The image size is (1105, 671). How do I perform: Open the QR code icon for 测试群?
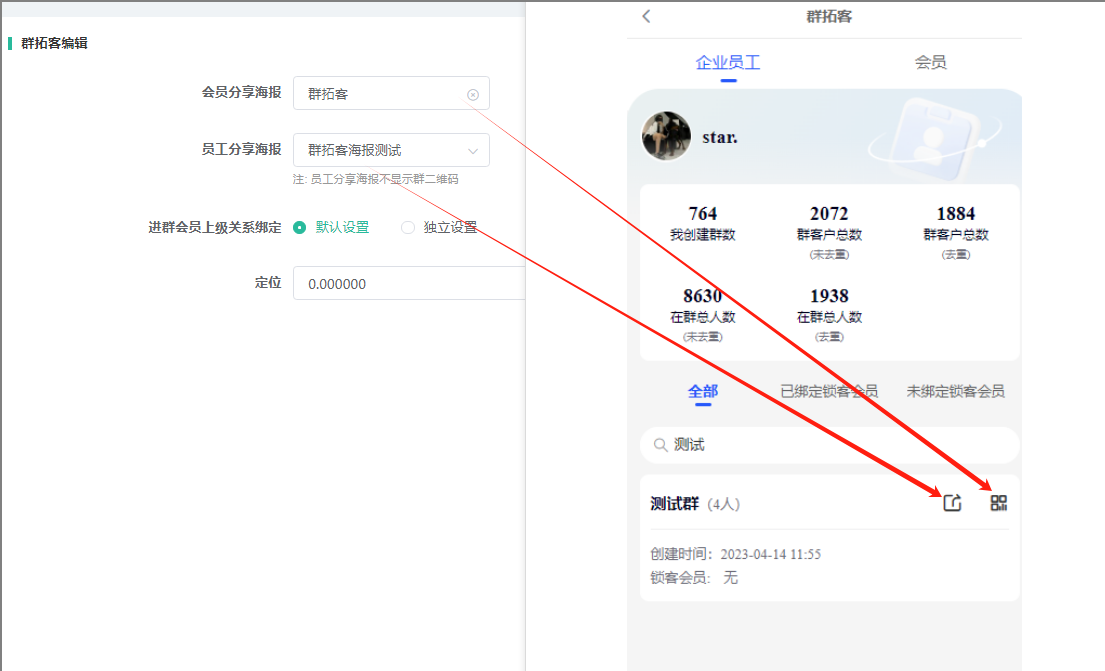click(x=998, y=503)
